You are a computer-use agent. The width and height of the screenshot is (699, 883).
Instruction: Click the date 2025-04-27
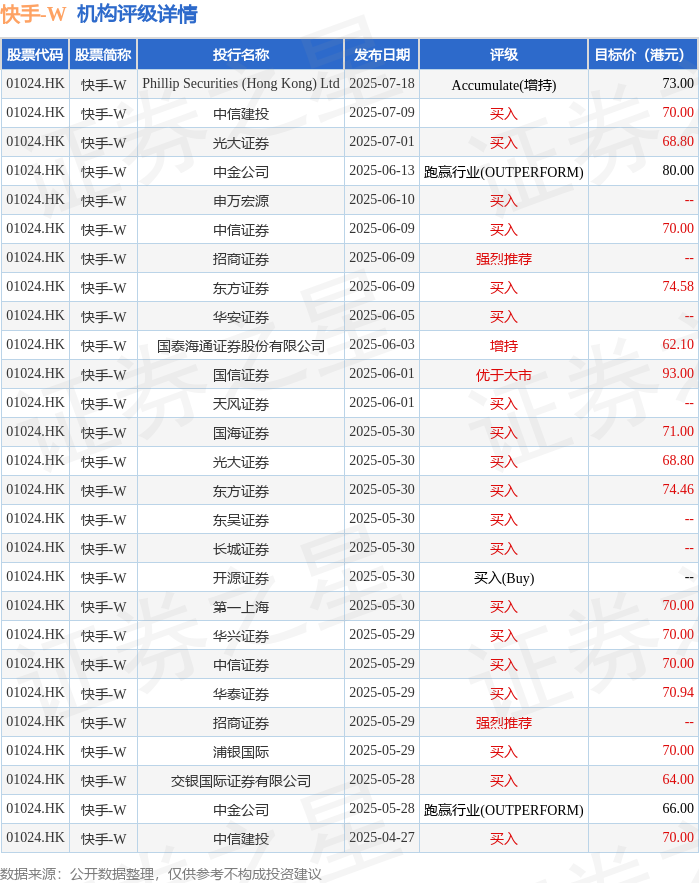[381, 837]
